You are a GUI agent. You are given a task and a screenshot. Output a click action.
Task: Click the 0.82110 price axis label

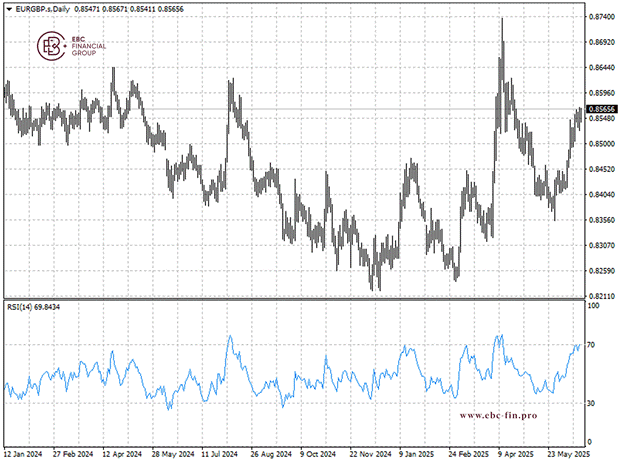click(x=602, y=296)
